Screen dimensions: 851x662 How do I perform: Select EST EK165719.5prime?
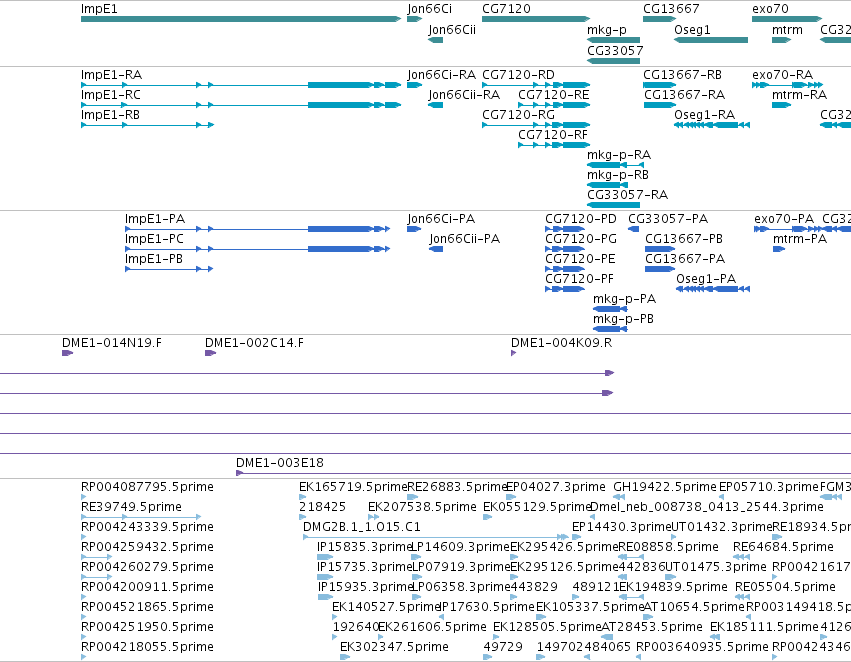click(302, 497)
